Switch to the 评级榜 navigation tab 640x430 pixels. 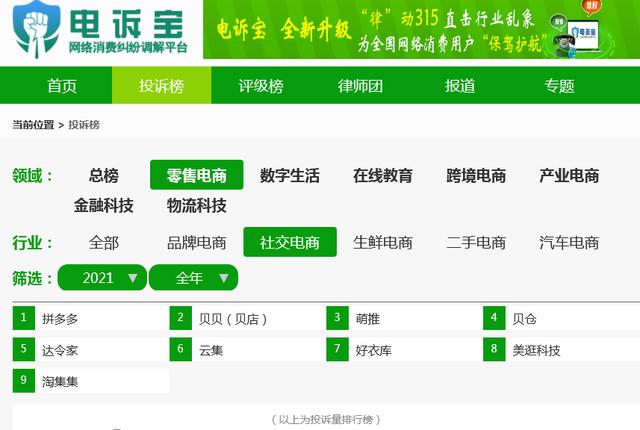click(261, 86)
